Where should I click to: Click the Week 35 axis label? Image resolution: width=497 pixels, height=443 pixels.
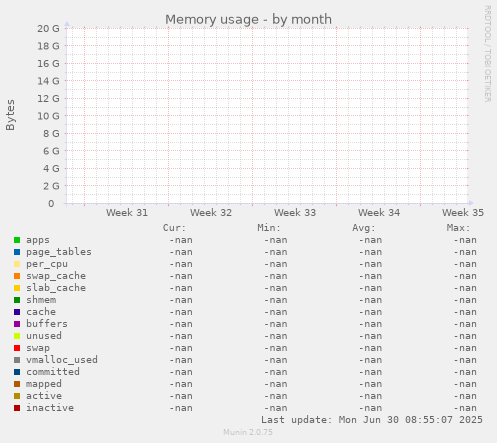(463, 213)
